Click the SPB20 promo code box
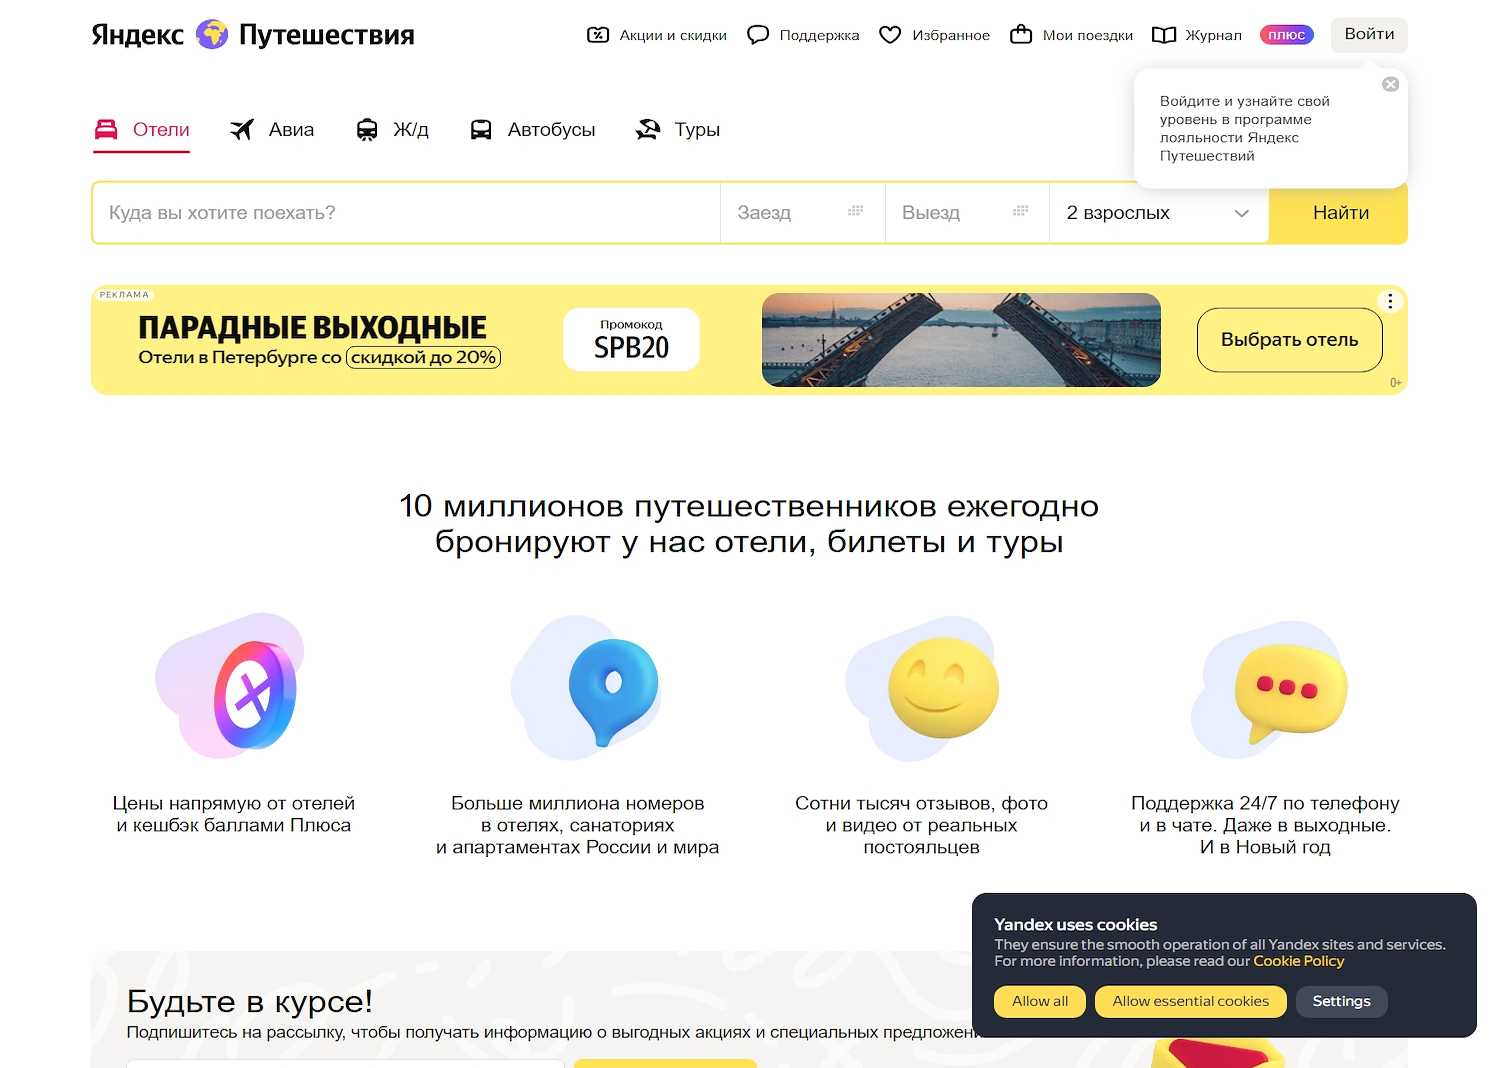This screenshot has height=1068, width=1499. point(631,340)
